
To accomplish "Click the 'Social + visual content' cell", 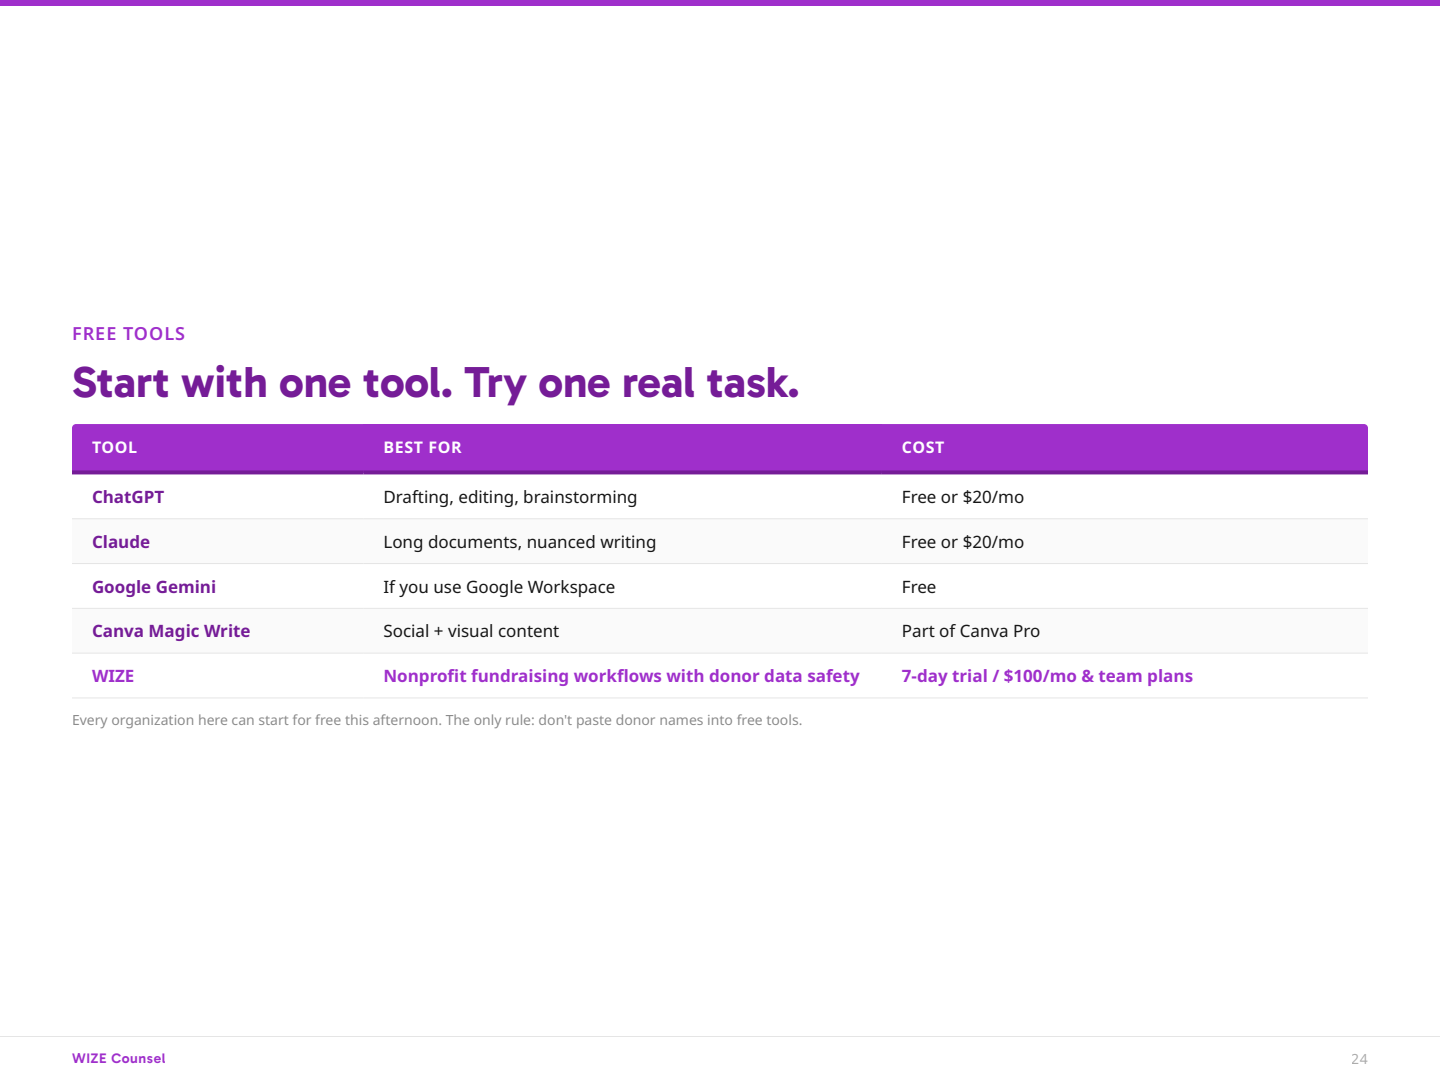I will point(471,631).
